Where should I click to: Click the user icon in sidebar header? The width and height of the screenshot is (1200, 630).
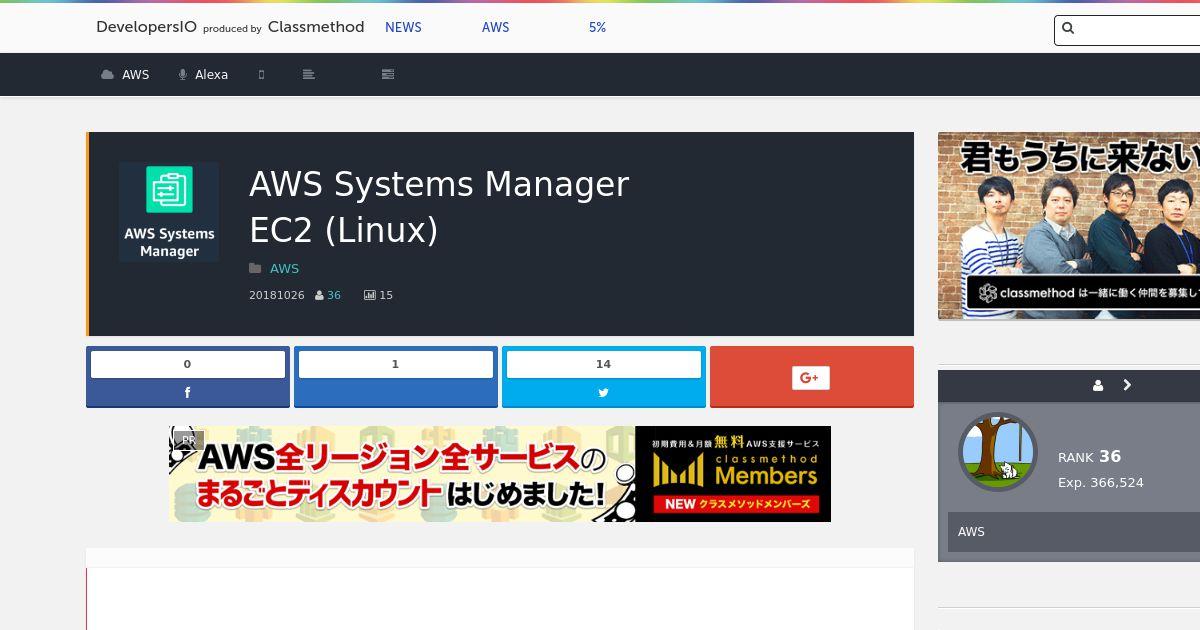tap(1098, 385)
